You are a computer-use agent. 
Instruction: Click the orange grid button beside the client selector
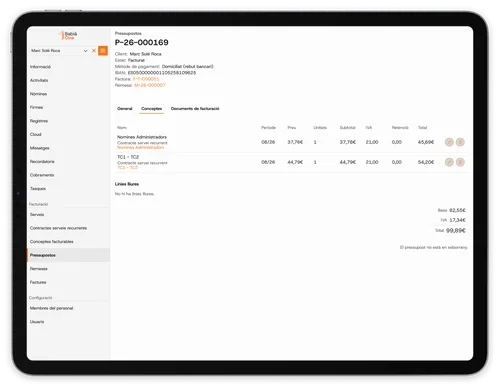[103, 51]
